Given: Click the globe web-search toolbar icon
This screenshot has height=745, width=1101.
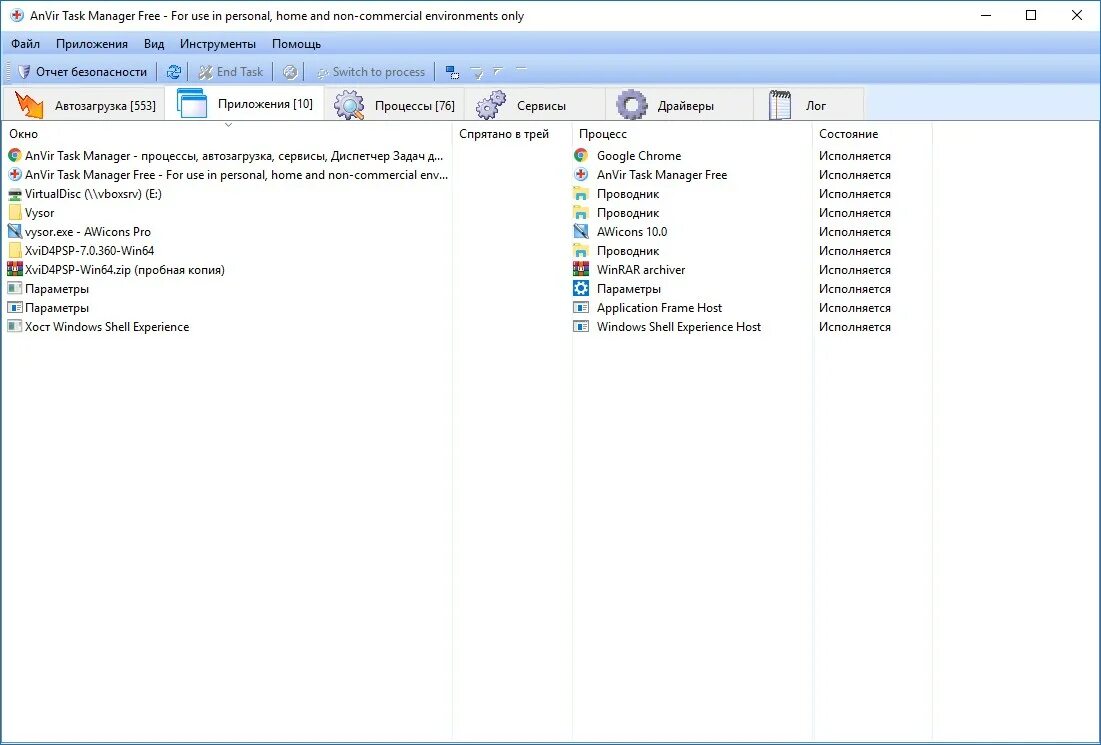Looking at the screenshot, I should pyautogui.click(x=289, y=72).
